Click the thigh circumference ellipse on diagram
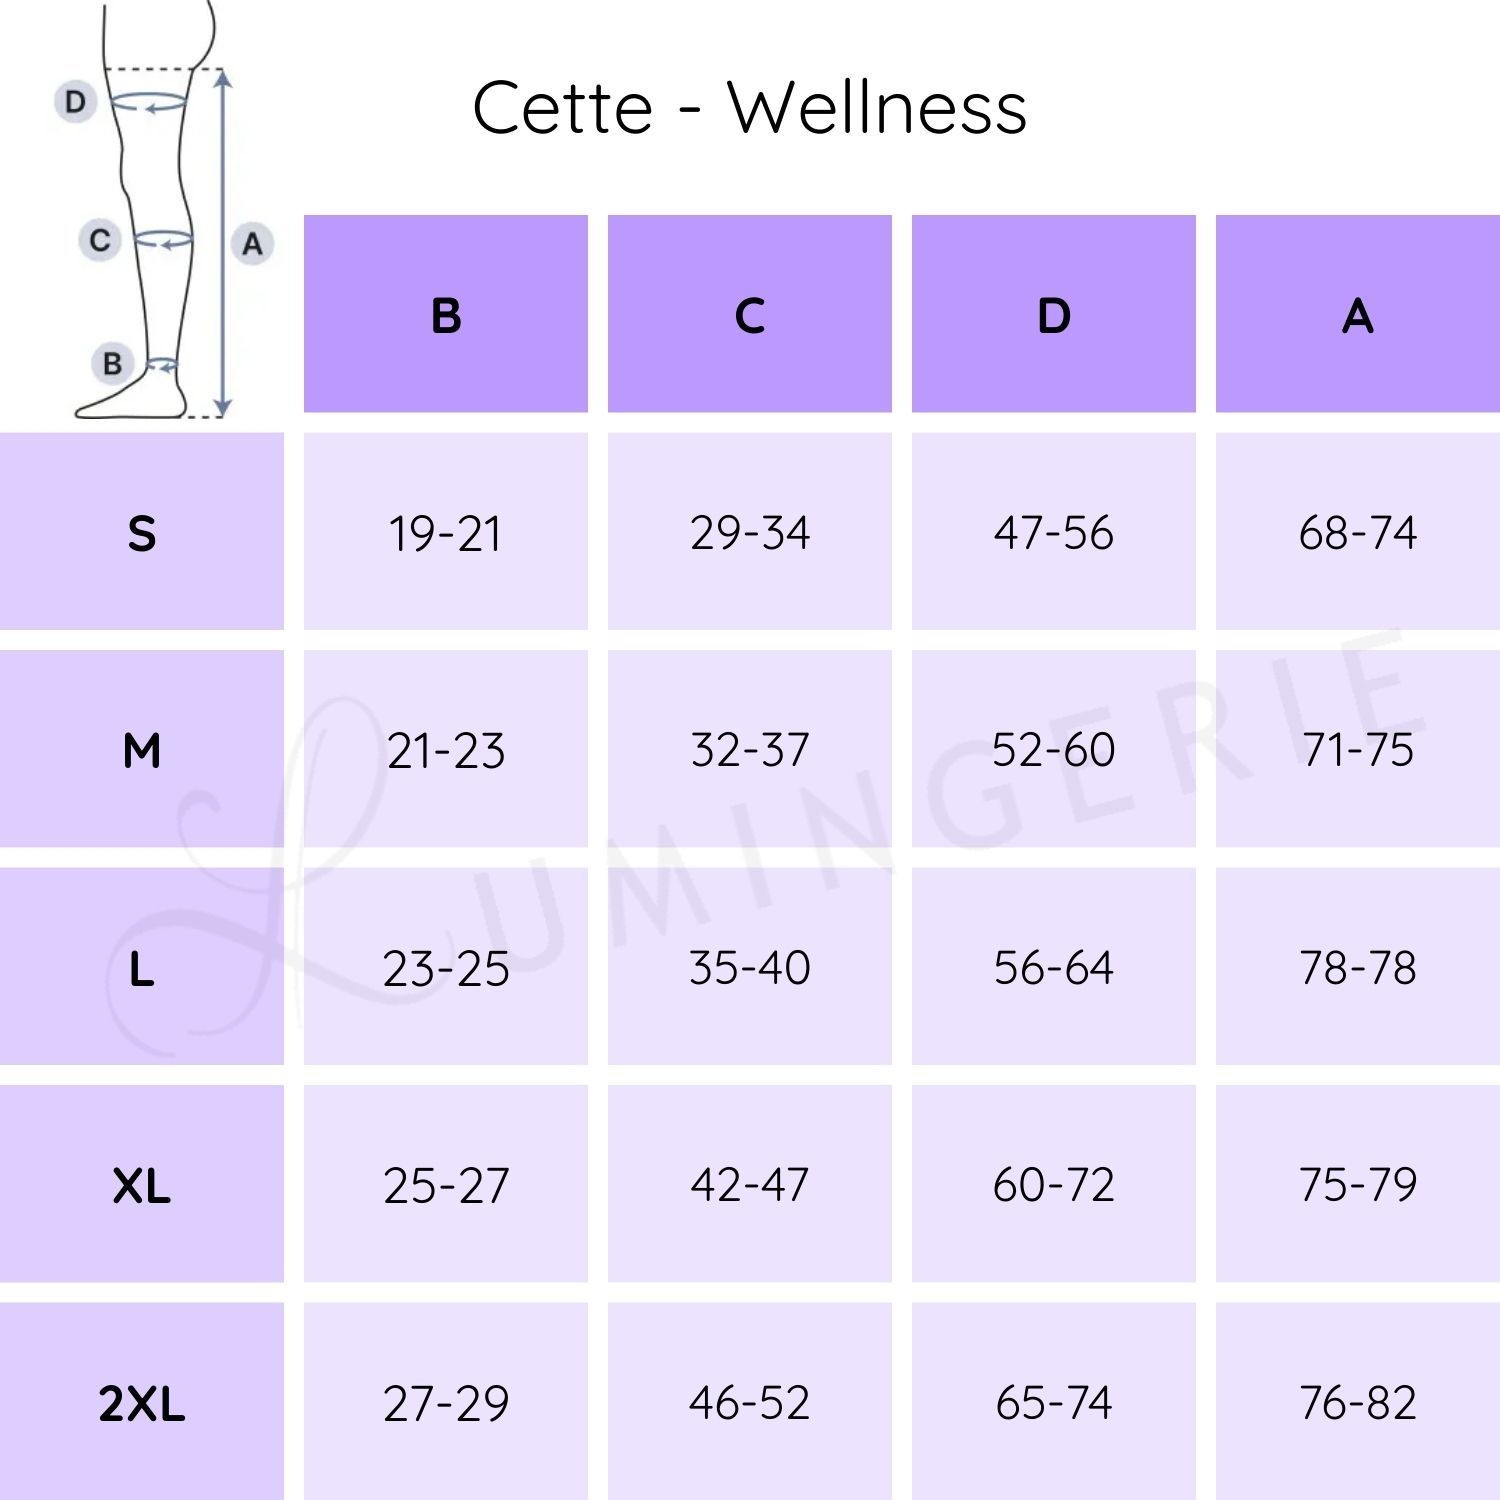Image resolution: width=1500 pixels, height=1500 pixels. [148, 102]
